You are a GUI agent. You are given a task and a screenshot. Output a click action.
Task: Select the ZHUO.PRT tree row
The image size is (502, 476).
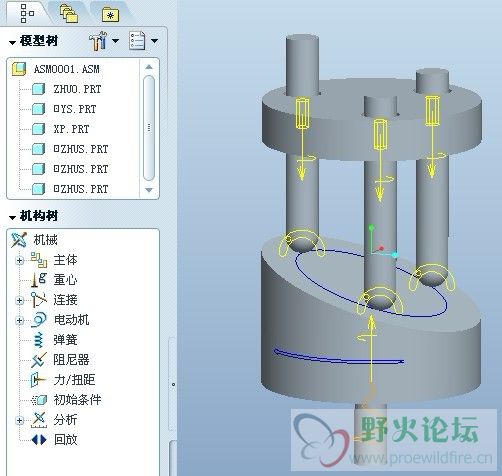pos(77,89)
